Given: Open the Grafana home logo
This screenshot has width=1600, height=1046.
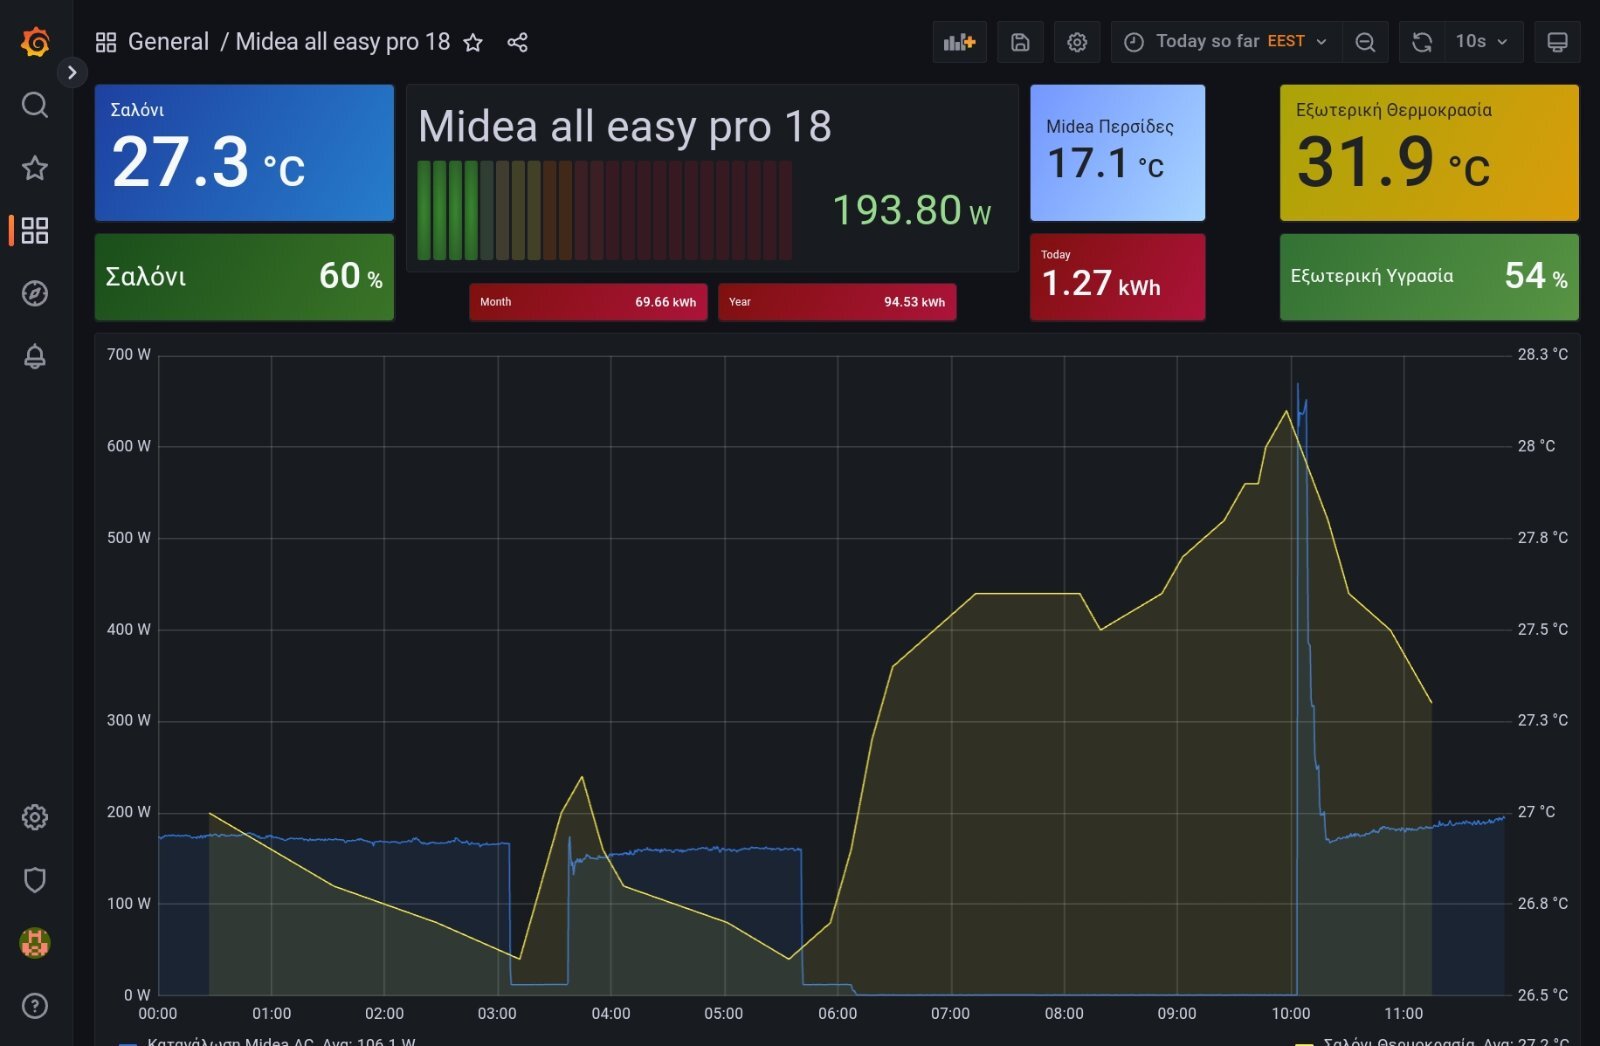Looking at the screenshot, I should [x=35, y=42].
